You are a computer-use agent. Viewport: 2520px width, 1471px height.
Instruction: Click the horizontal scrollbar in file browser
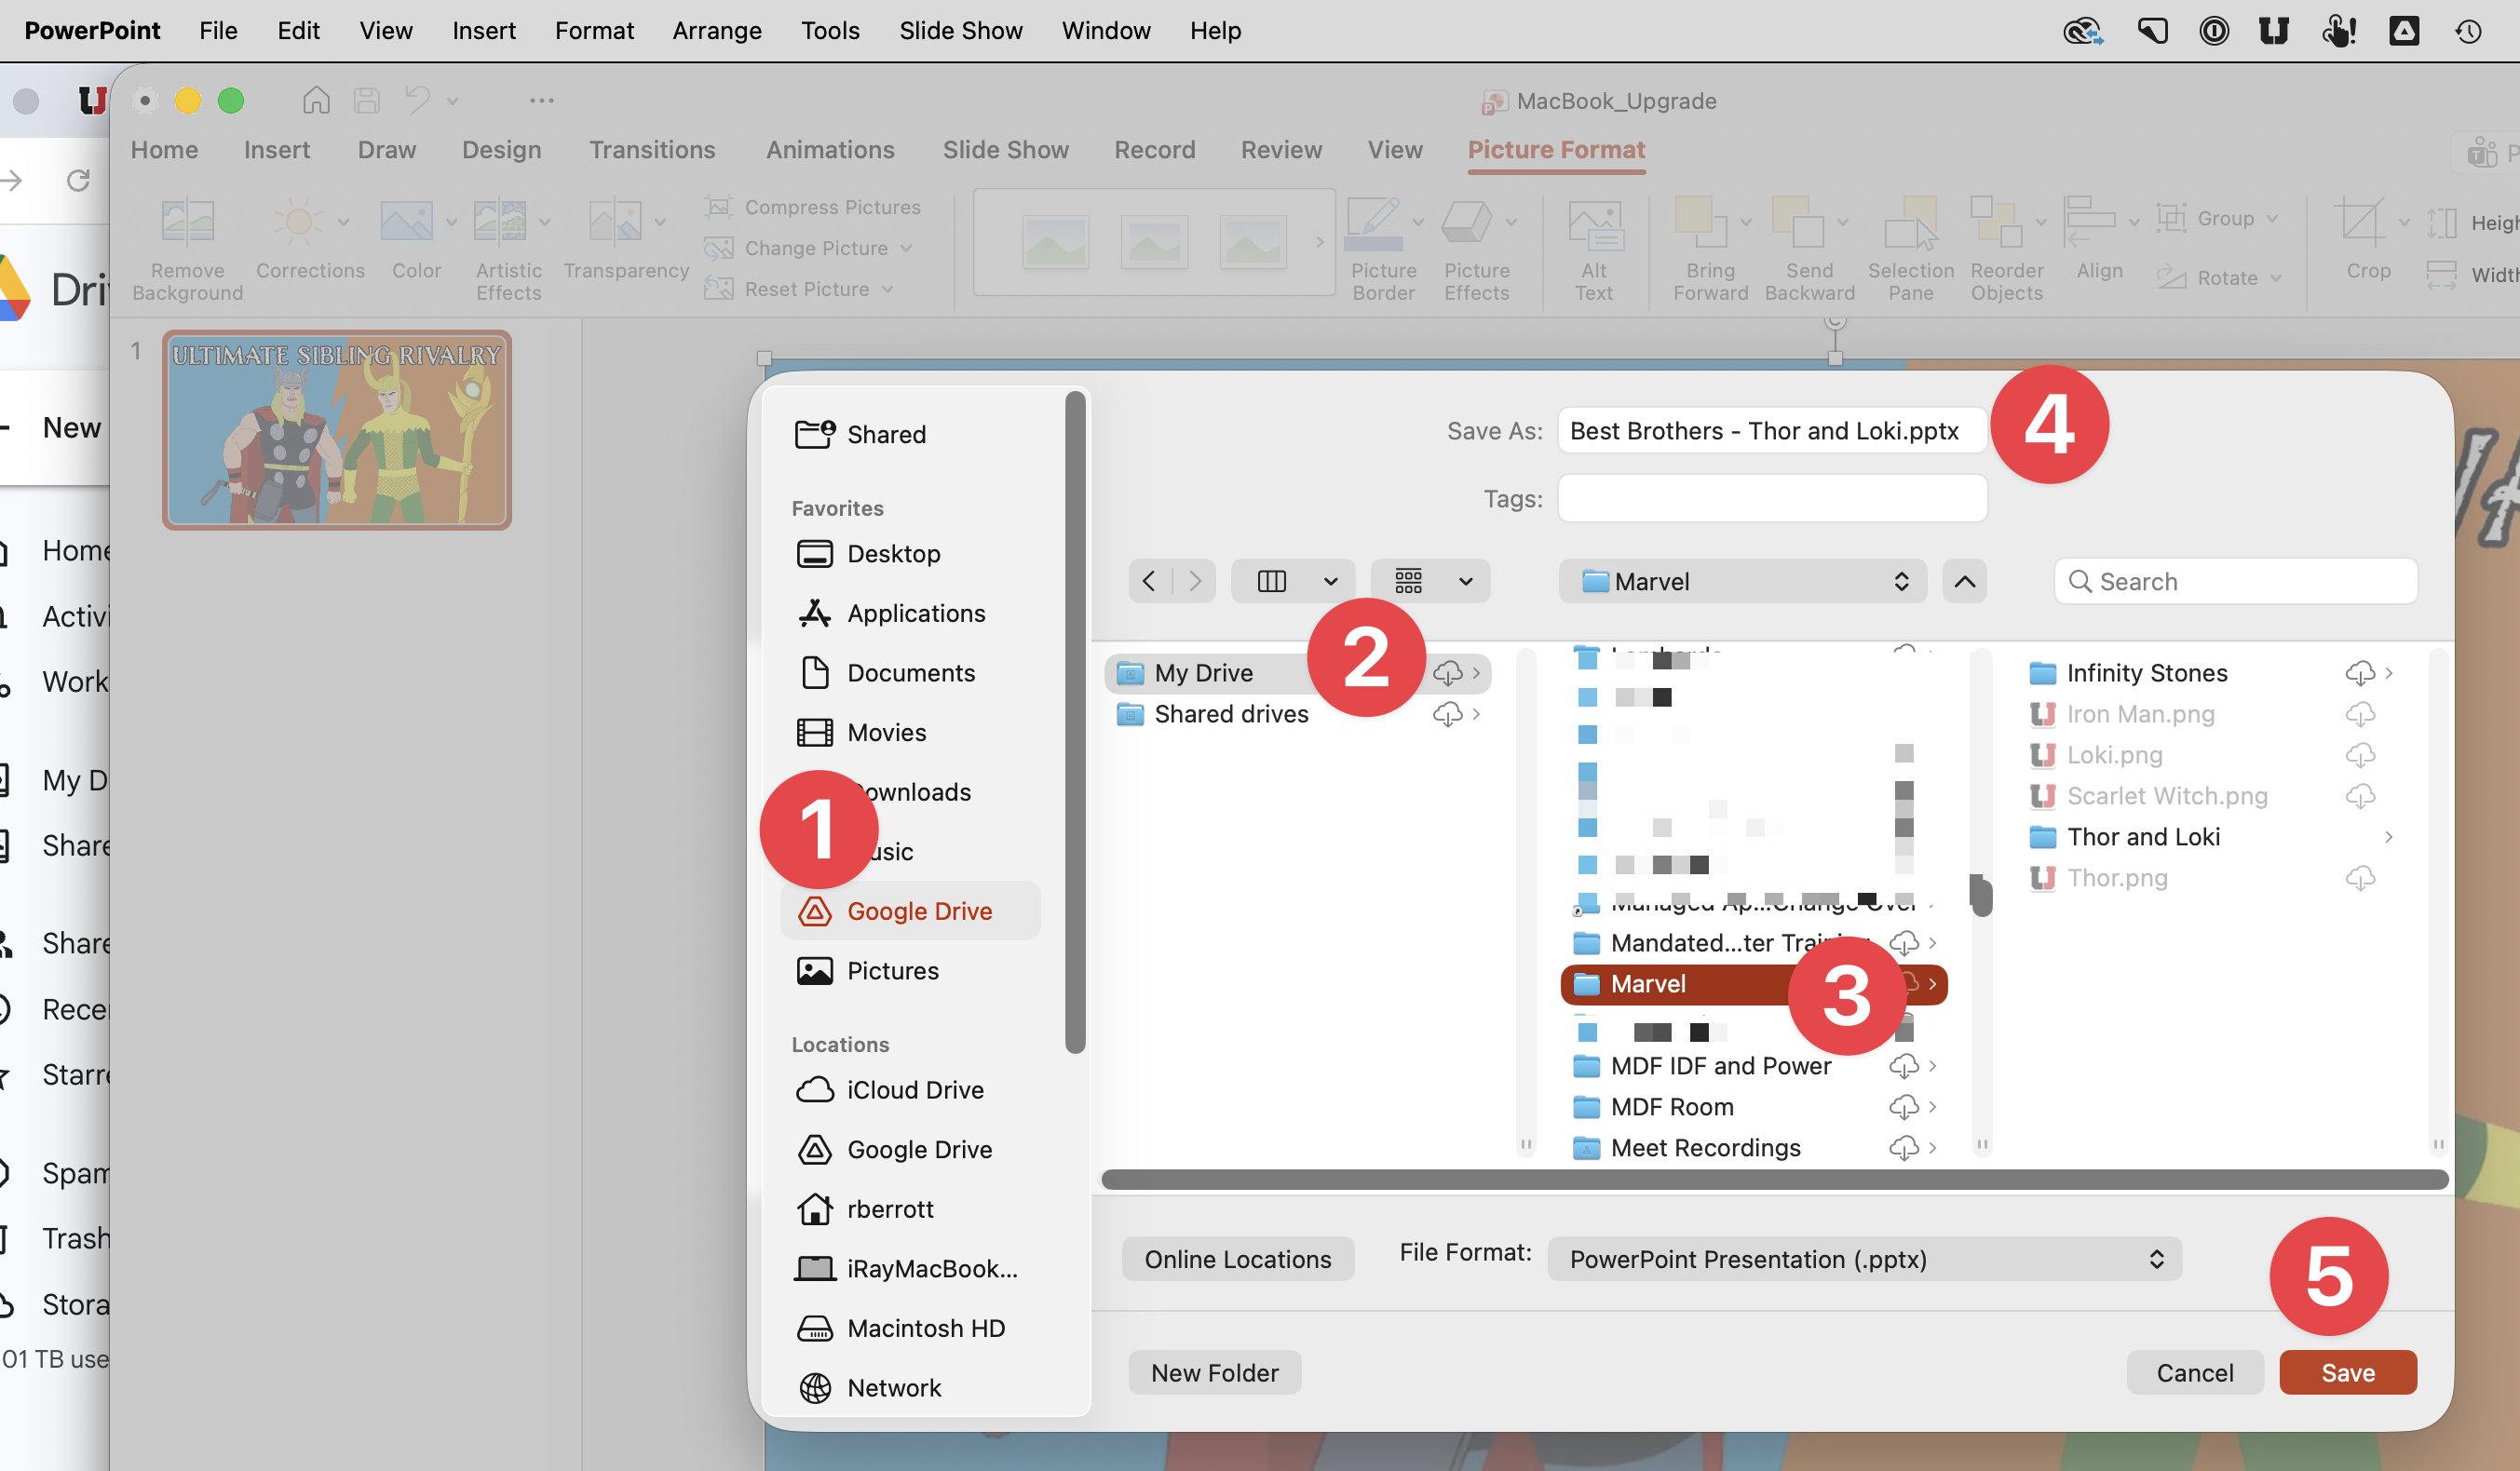tap(1773, 1180)
